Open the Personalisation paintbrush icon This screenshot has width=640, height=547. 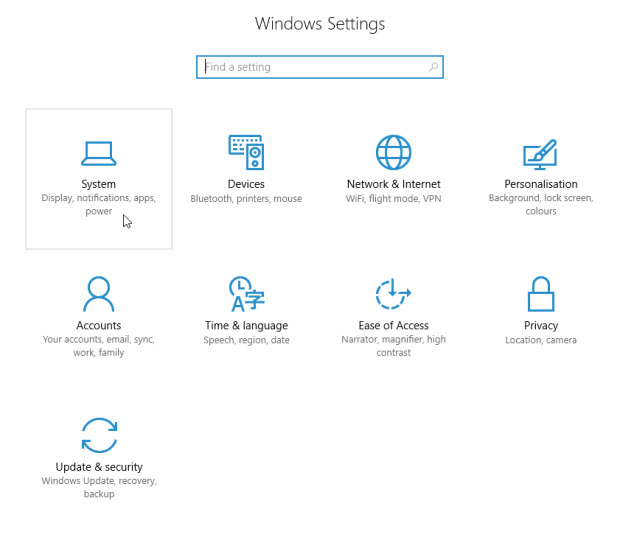point(540,154)
